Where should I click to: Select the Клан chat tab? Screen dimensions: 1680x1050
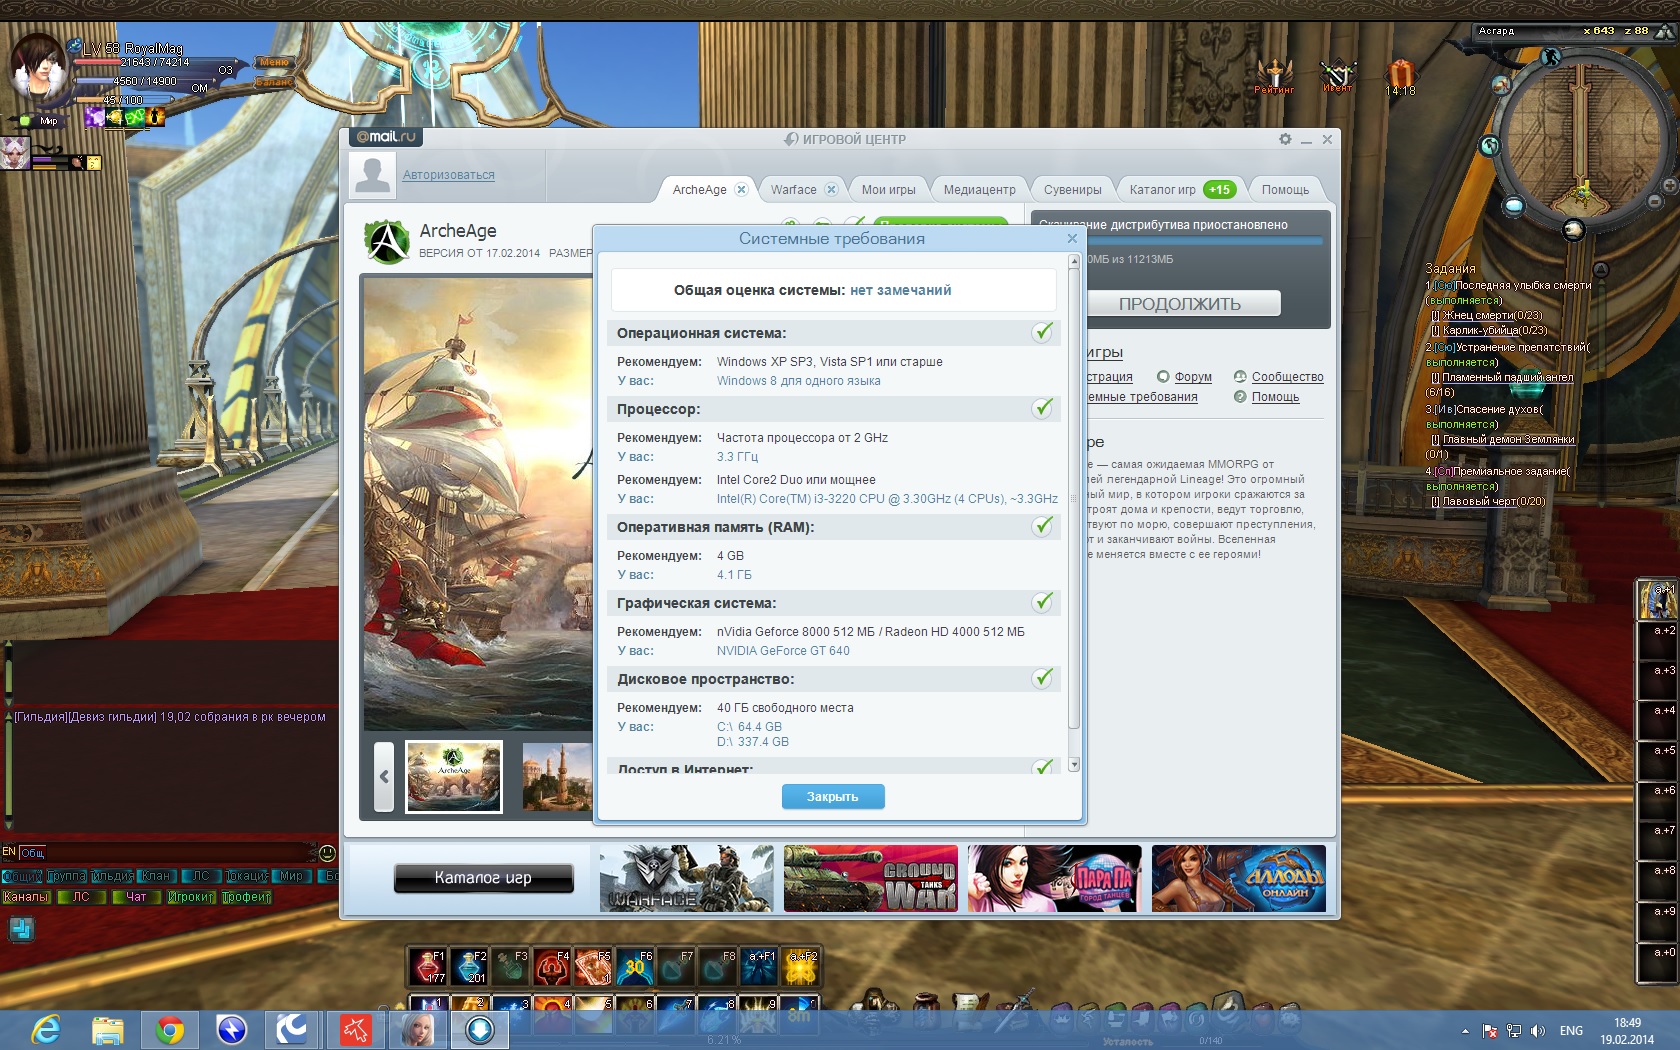tap(156, 876)
